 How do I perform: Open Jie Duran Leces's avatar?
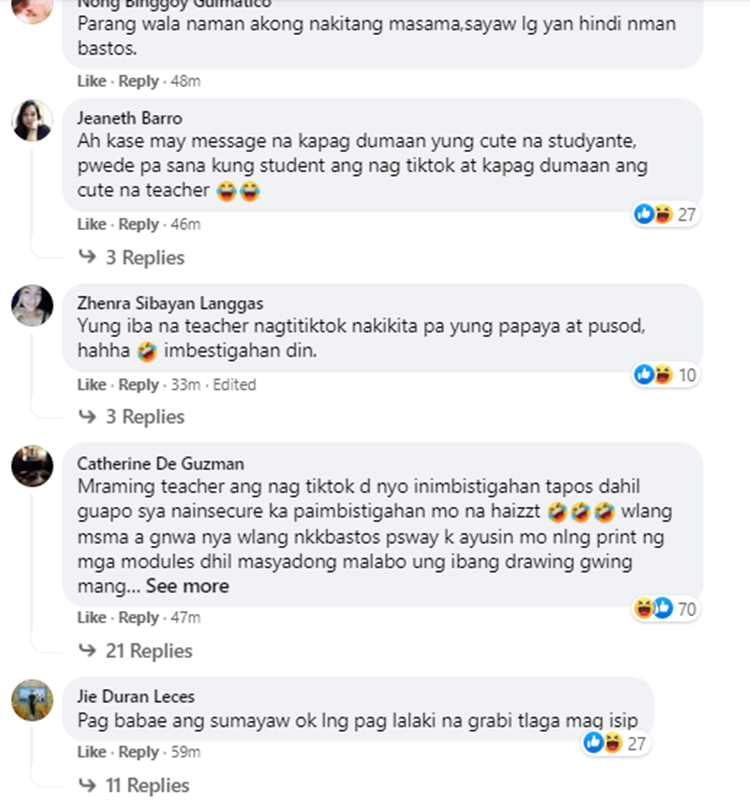click(32, 700)
